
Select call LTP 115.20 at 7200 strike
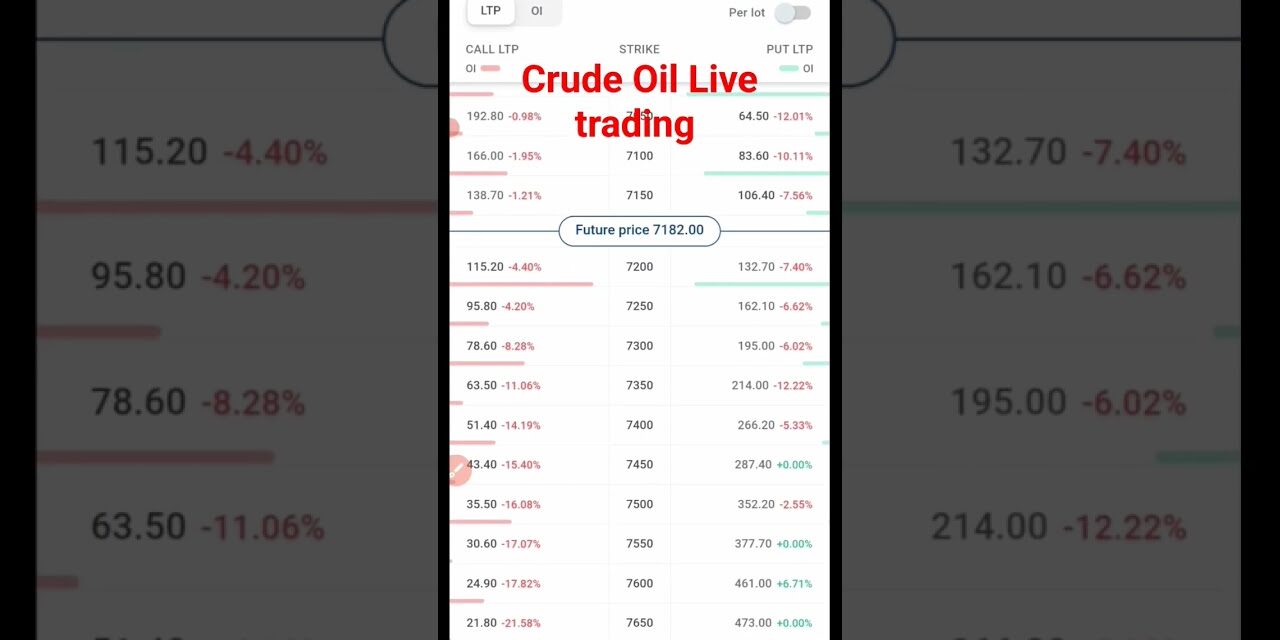pyautogui.click(x=485, y=267)
